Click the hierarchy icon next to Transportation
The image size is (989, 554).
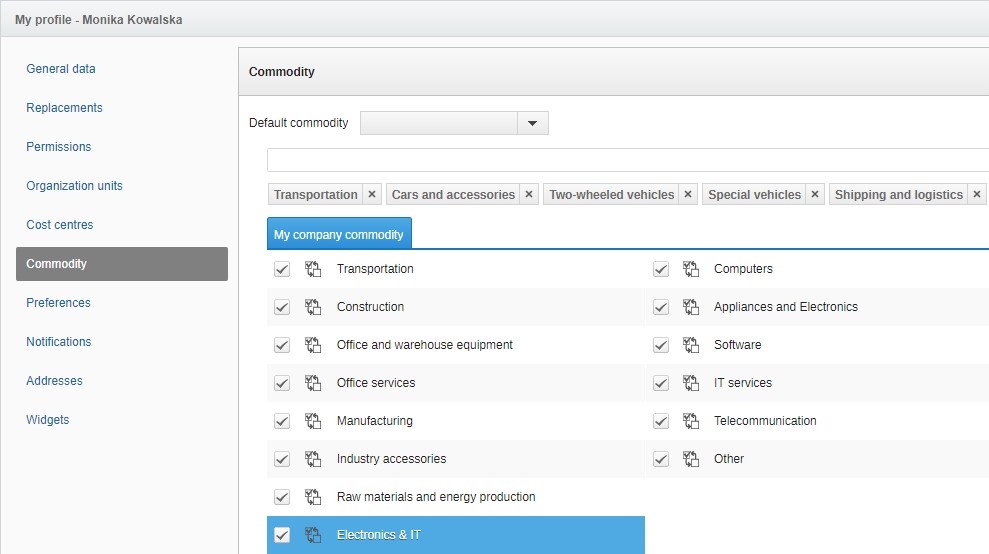(x=313, y=269)
